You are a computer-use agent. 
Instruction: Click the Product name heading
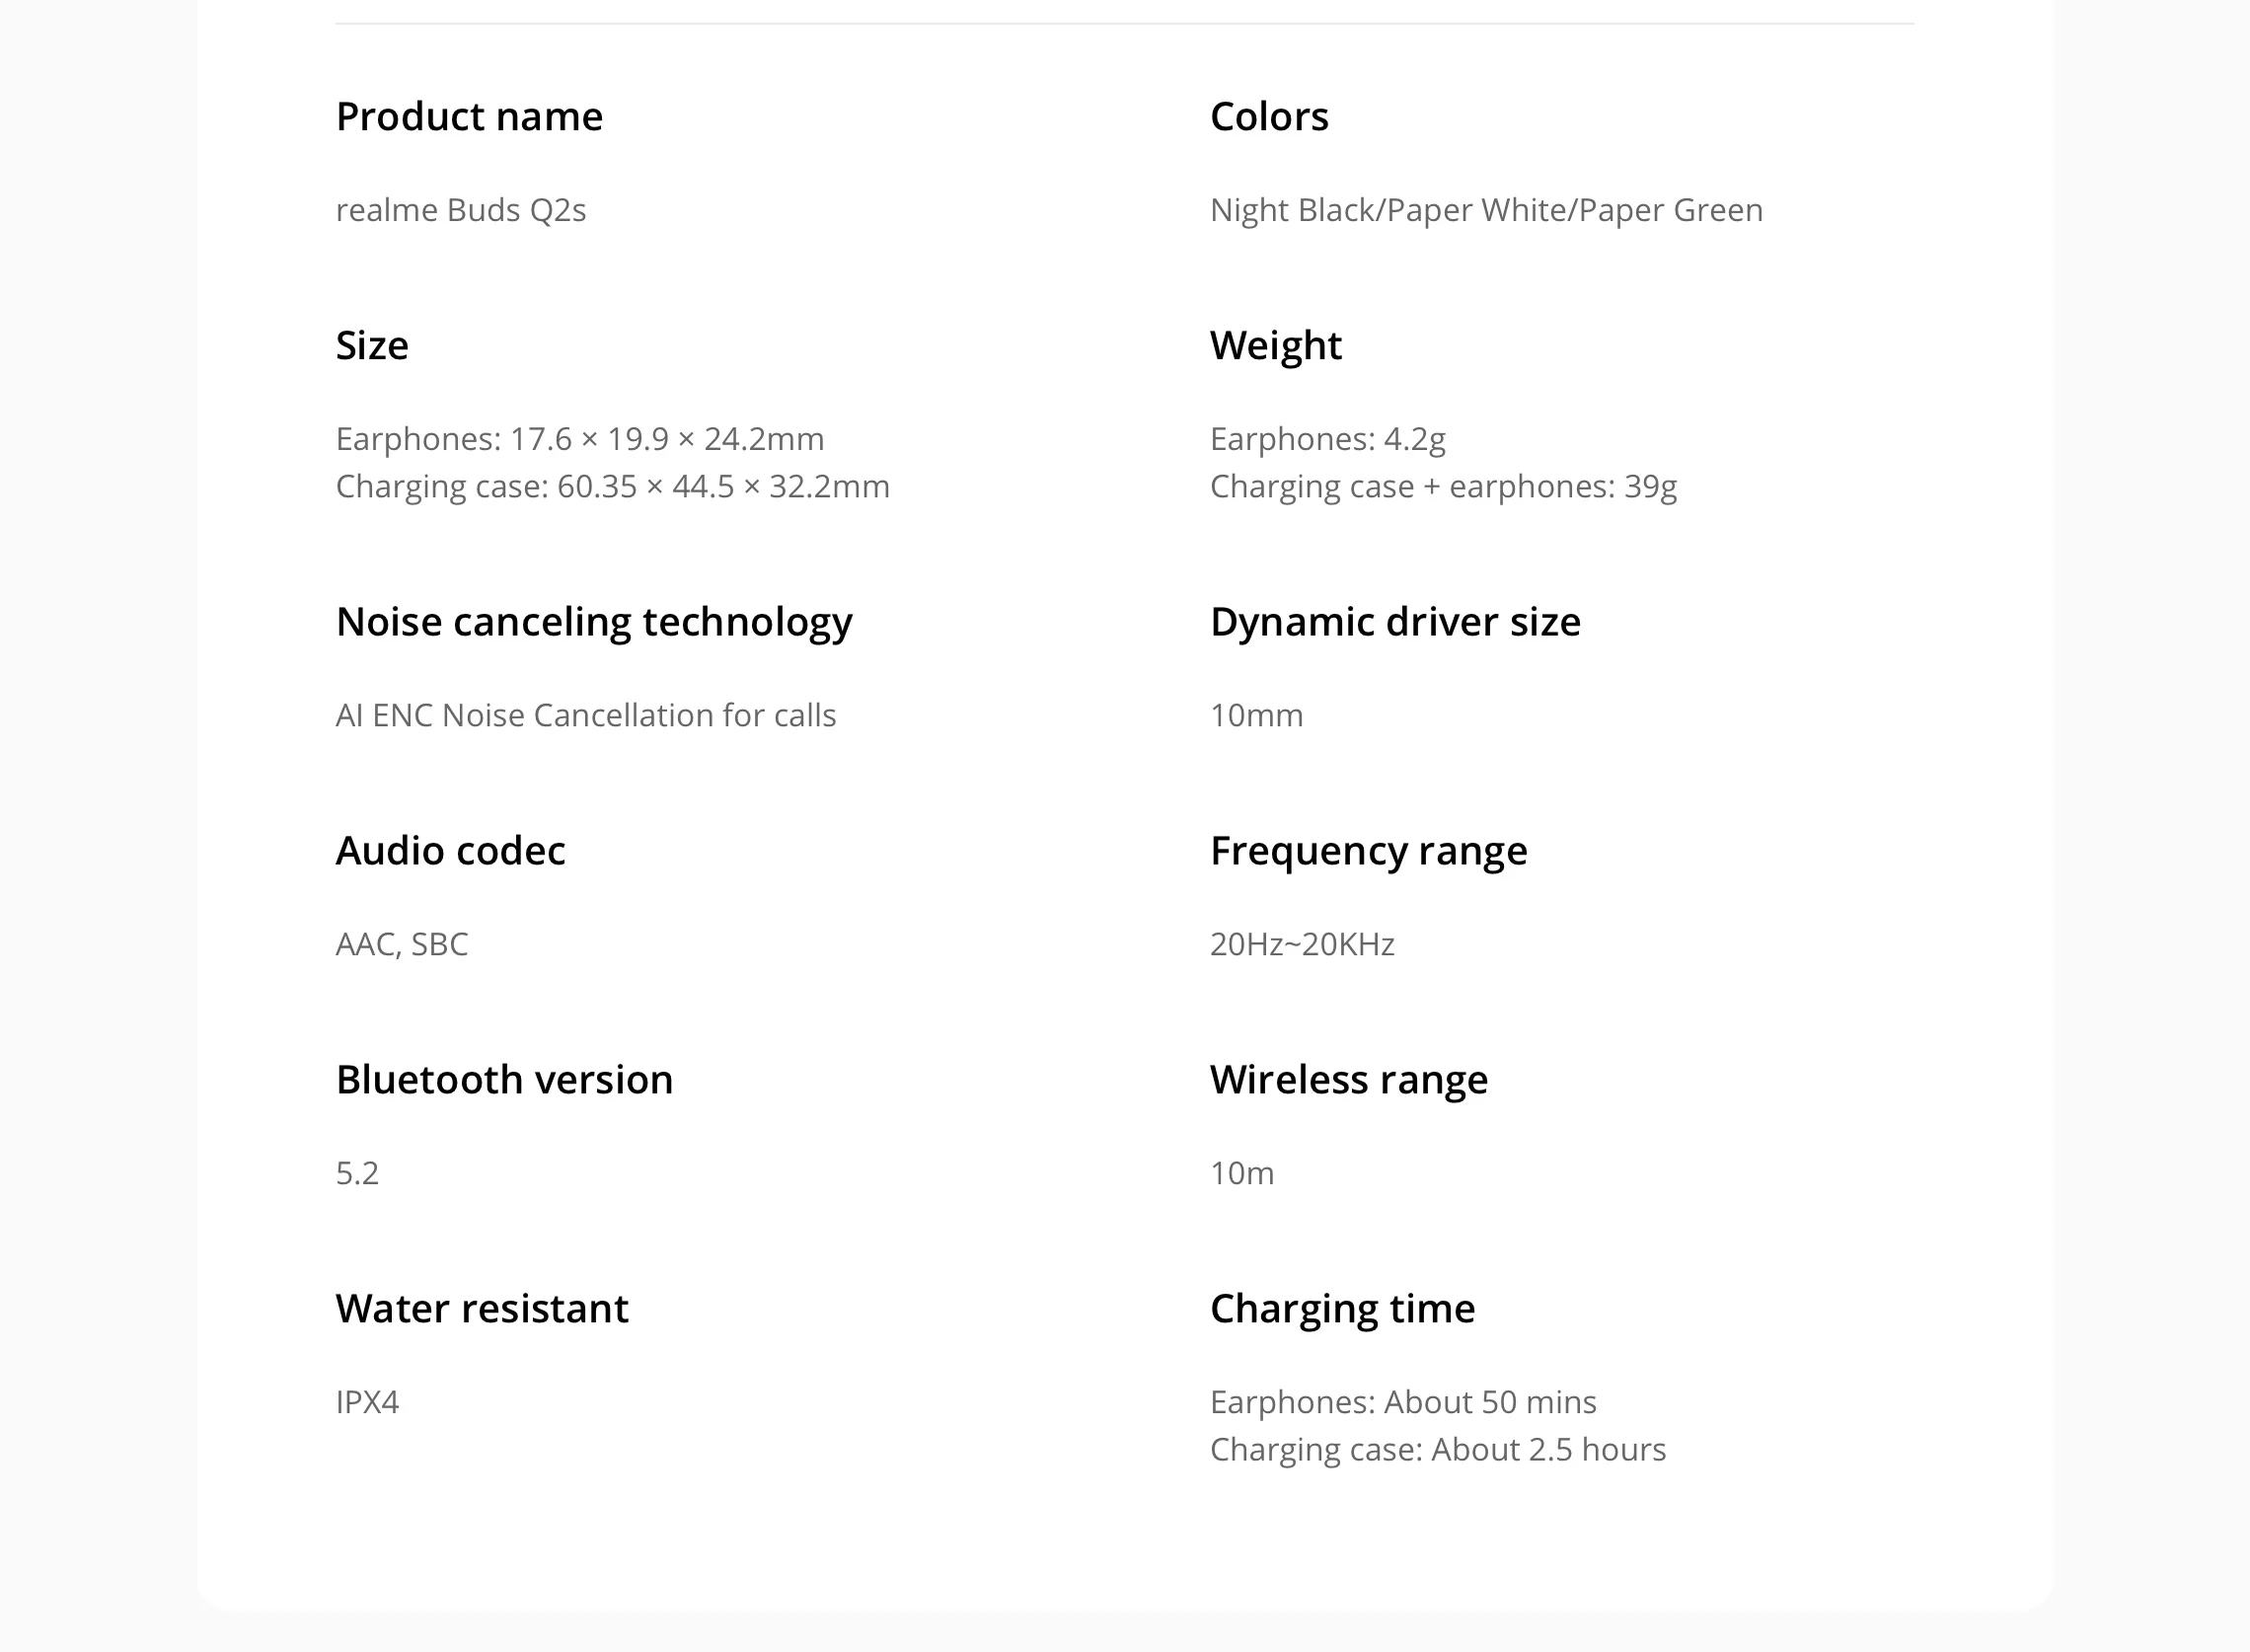point(469,117)
